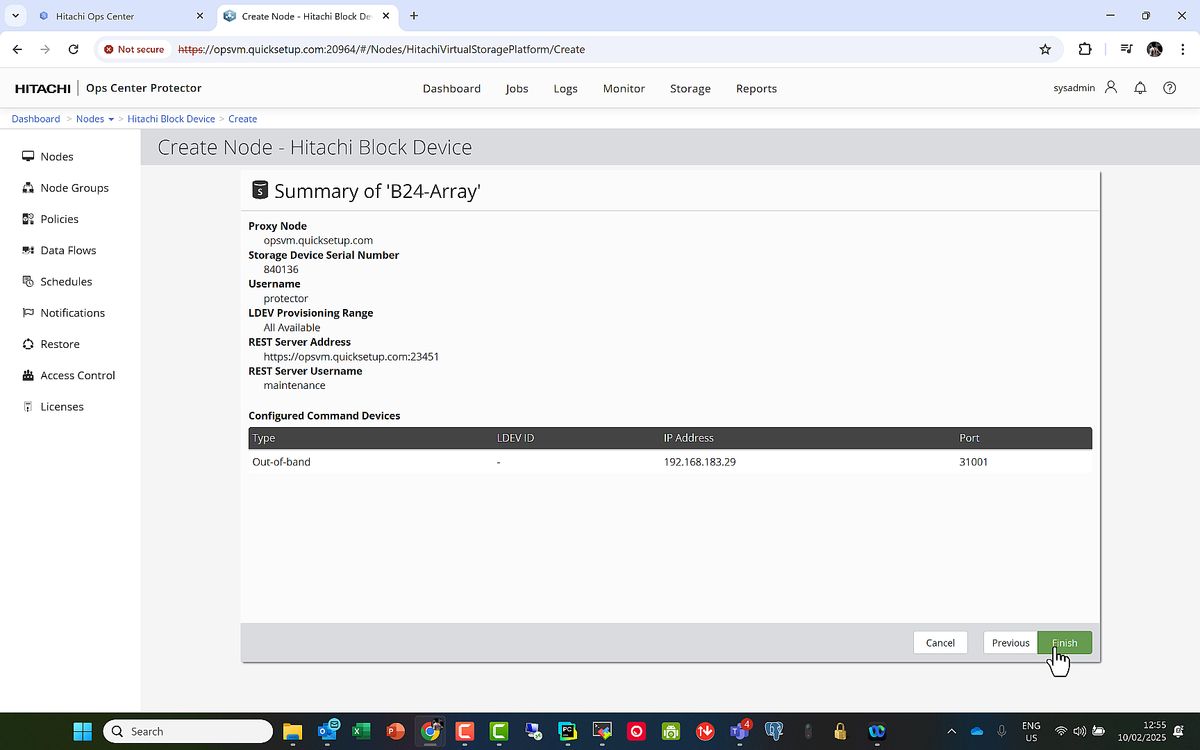The width and height of the screenshot is (1200, 750).
Task: Focus the browser address bar URL
Action: (x=381, y=49)
